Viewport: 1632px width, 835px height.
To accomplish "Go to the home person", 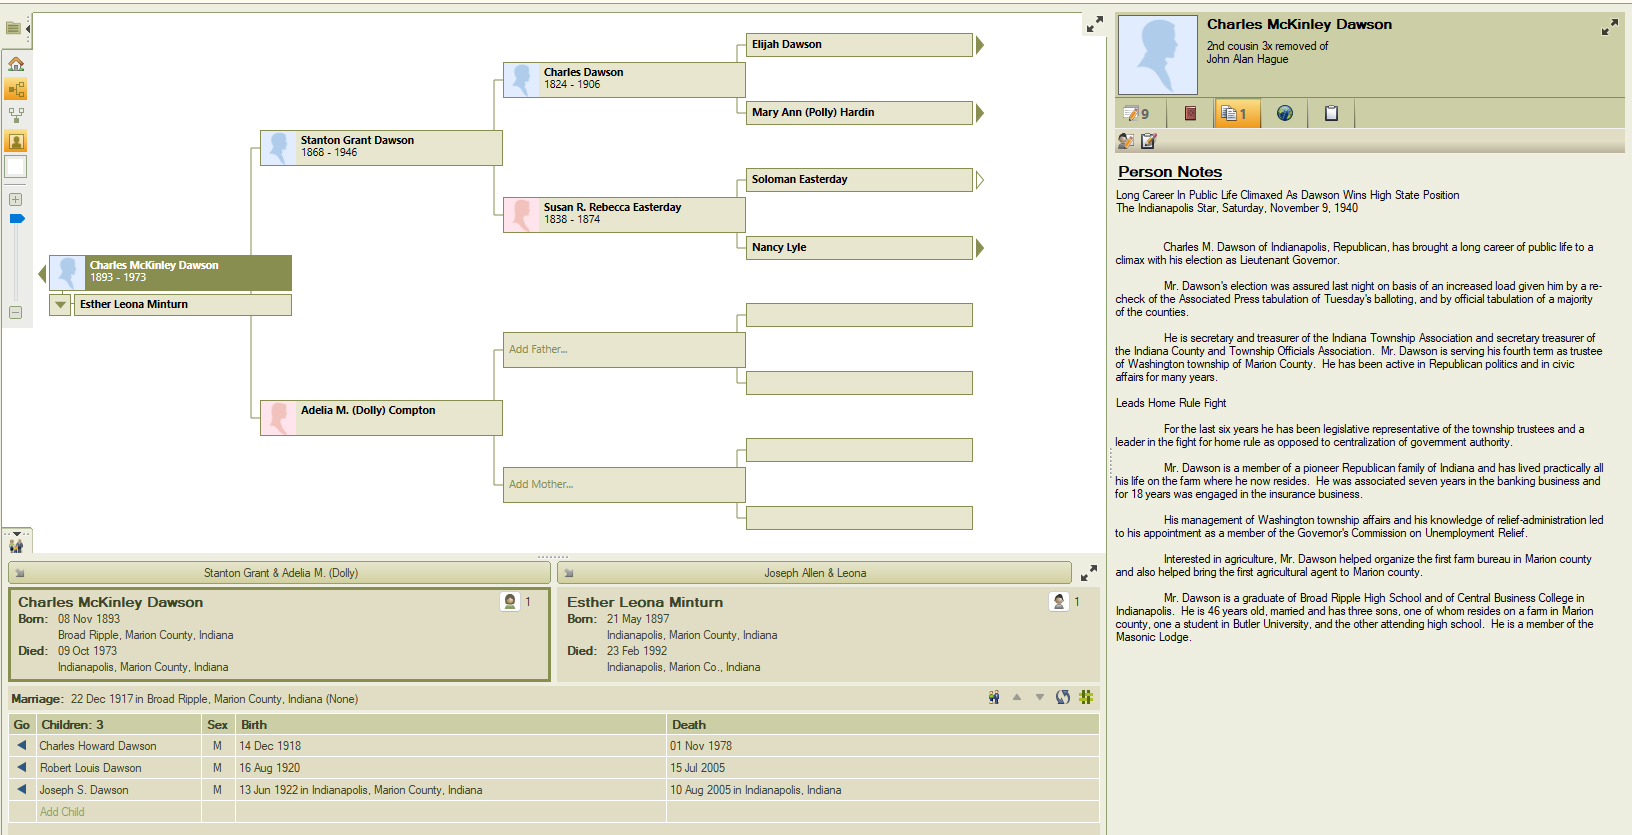I will click(16, 64).
